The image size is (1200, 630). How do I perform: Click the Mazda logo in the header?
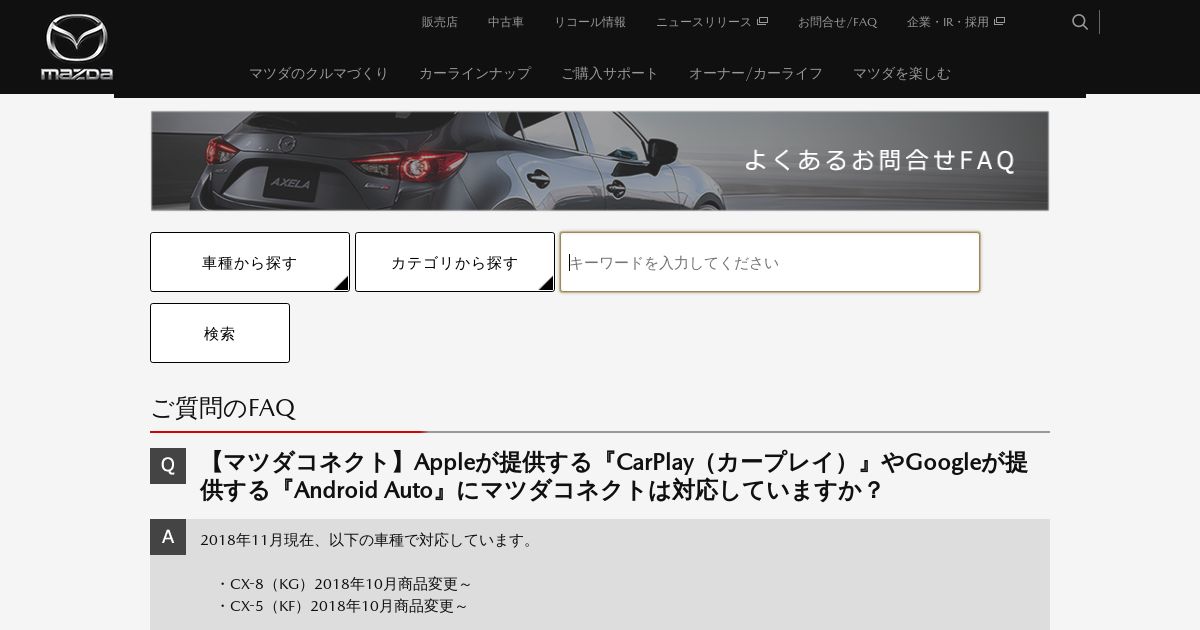77,47
